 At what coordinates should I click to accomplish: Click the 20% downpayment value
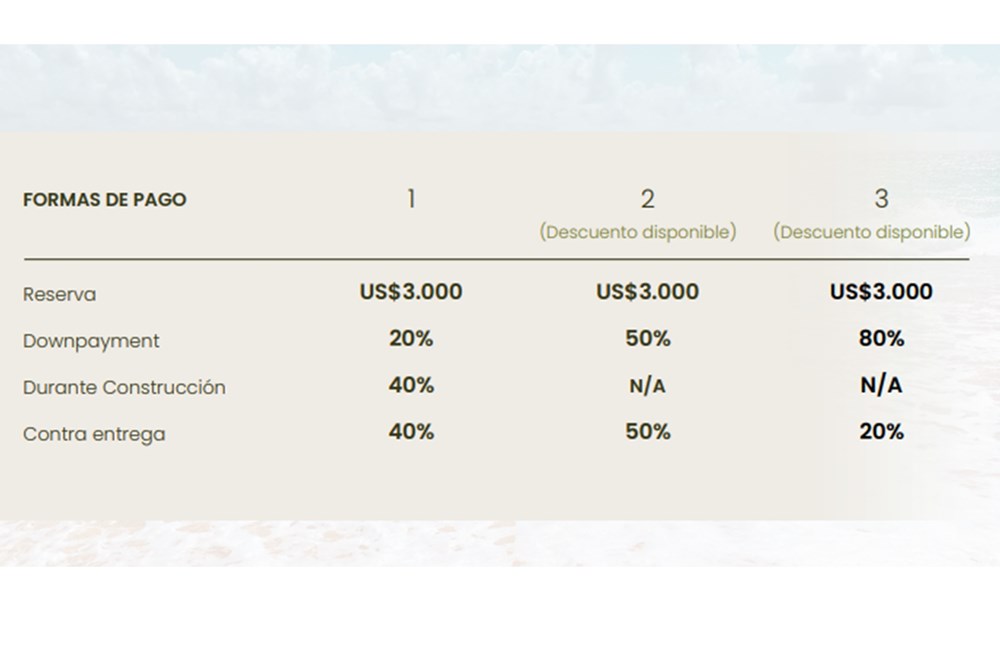click(x=411, y=338)
